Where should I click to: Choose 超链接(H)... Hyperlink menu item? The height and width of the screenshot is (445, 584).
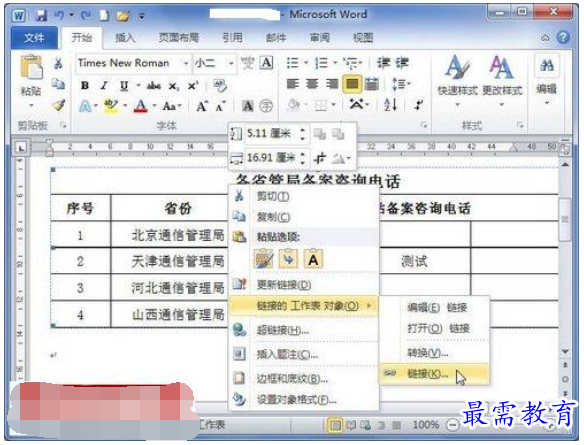pyautogui.click(x=304, y=330)
